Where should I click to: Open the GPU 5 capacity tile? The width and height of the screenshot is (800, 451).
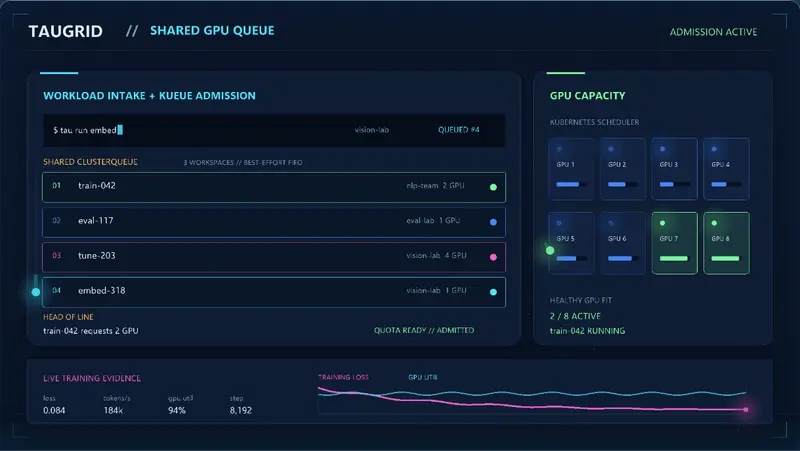(571, 243)
